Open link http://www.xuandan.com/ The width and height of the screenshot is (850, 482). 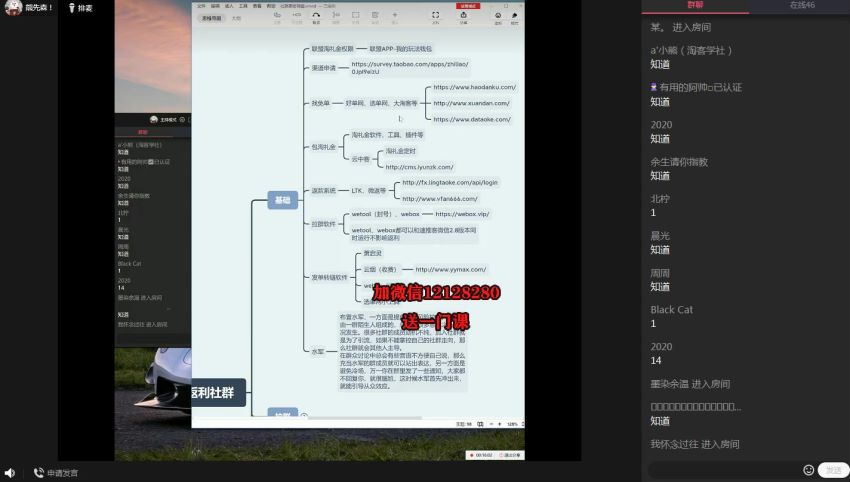471,103
